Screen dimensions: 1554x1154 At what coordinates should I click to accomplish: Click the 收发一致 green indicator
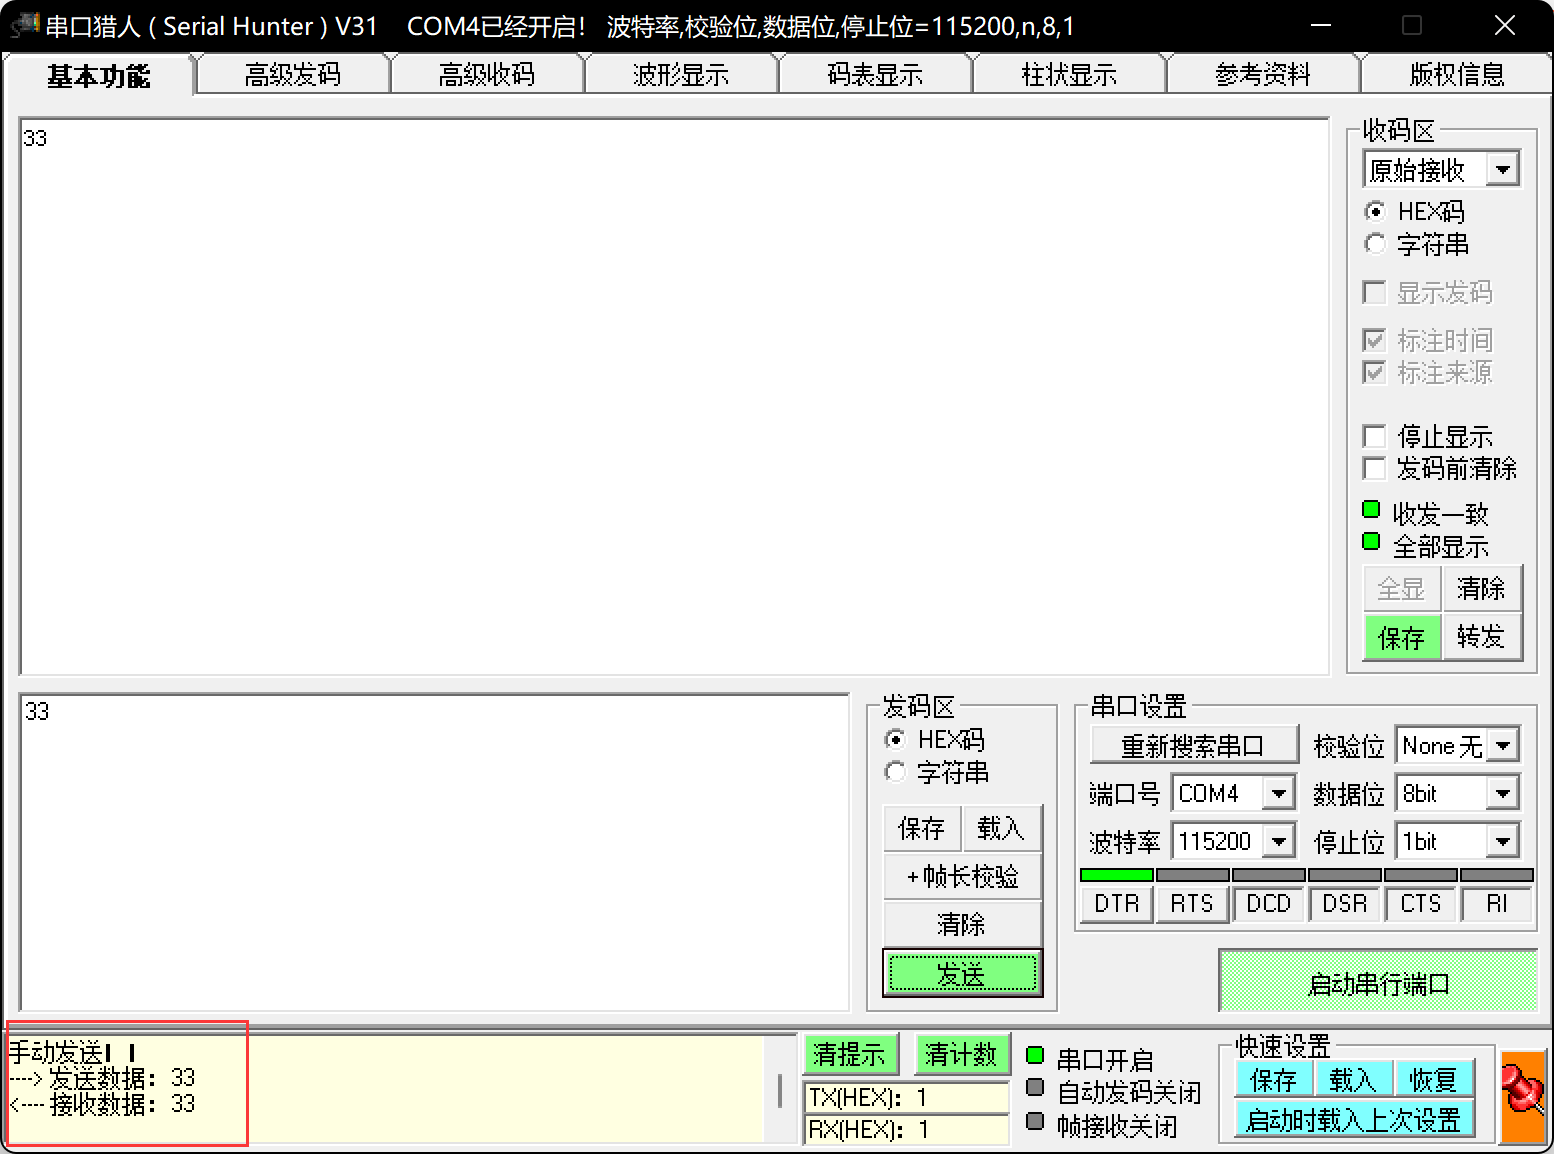[x=1371, y=509]
